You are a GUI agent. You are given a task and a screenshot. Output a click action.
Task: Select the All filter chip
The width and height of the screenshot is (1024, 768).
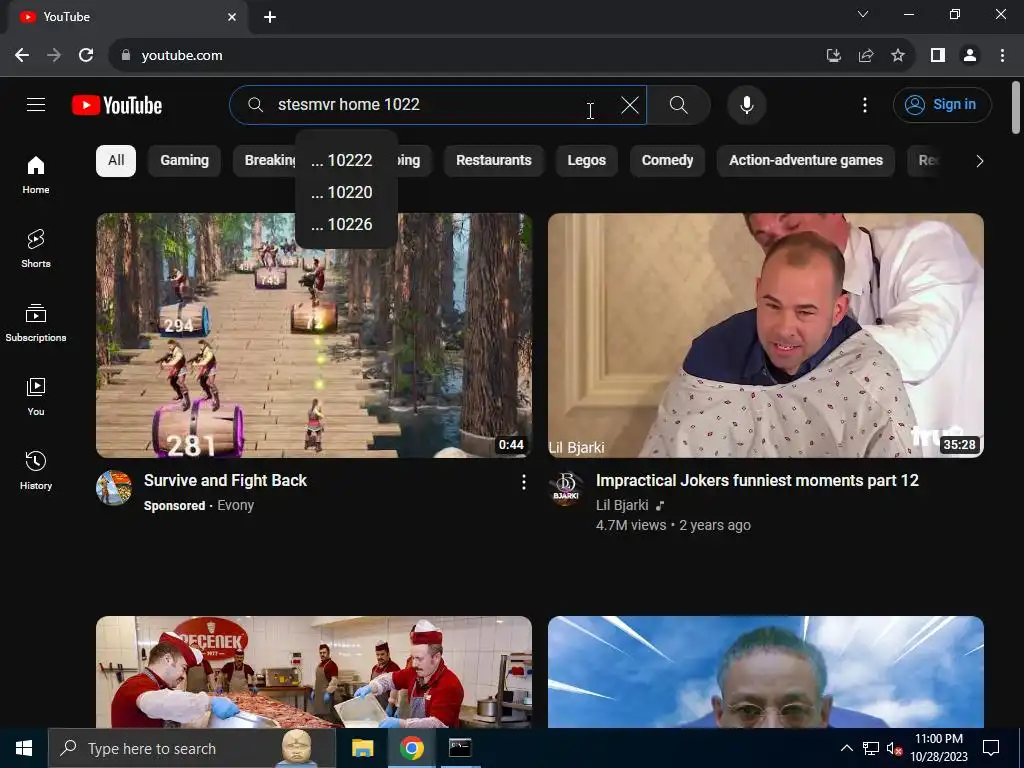(116, 161)
